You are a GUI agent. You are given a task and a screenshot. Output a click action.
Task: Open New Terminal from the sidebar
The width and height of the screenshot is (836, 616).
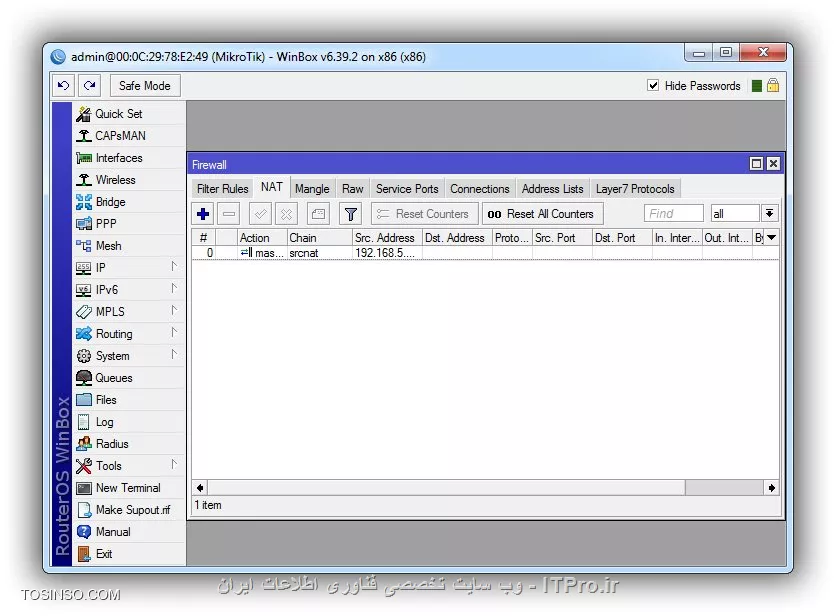click(127, 488)
